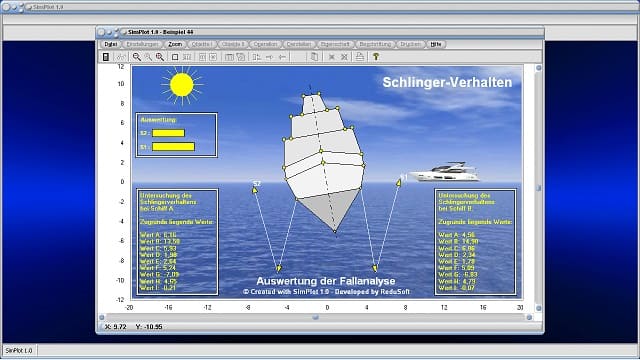The image size is (640, 360).
Task: Click the S1 arrow endpoint near yacht
Action: (399, 183)
